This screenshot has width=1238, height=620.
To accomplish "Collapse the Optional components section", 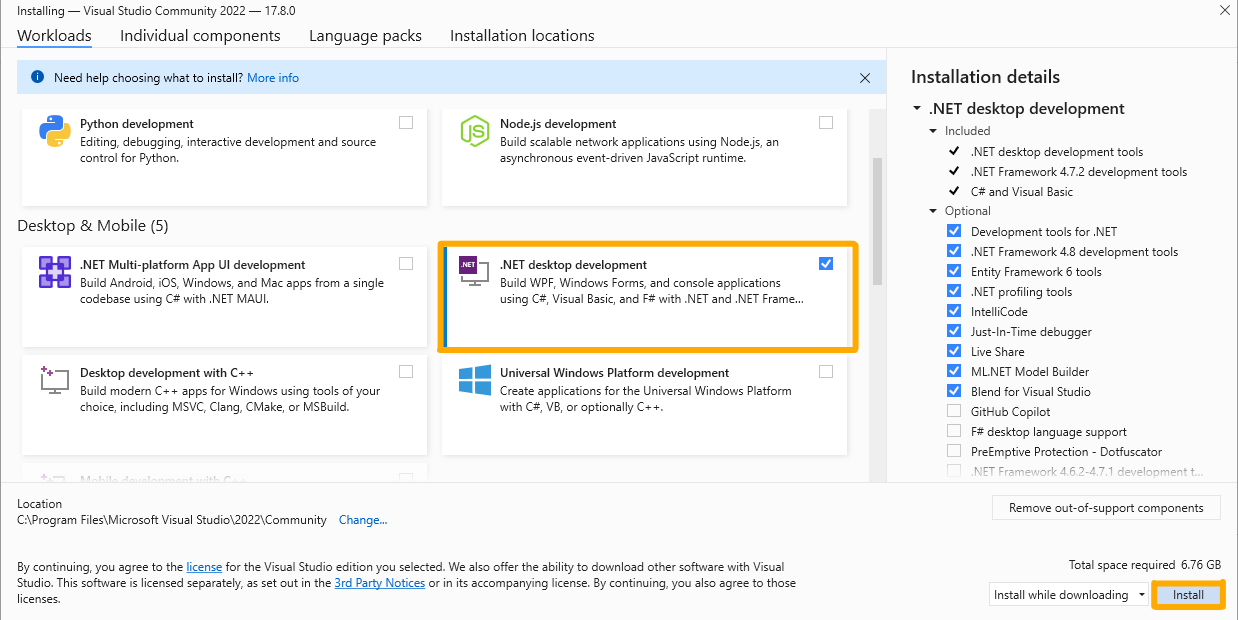I will pyautogui.click(x=934, y=211).
